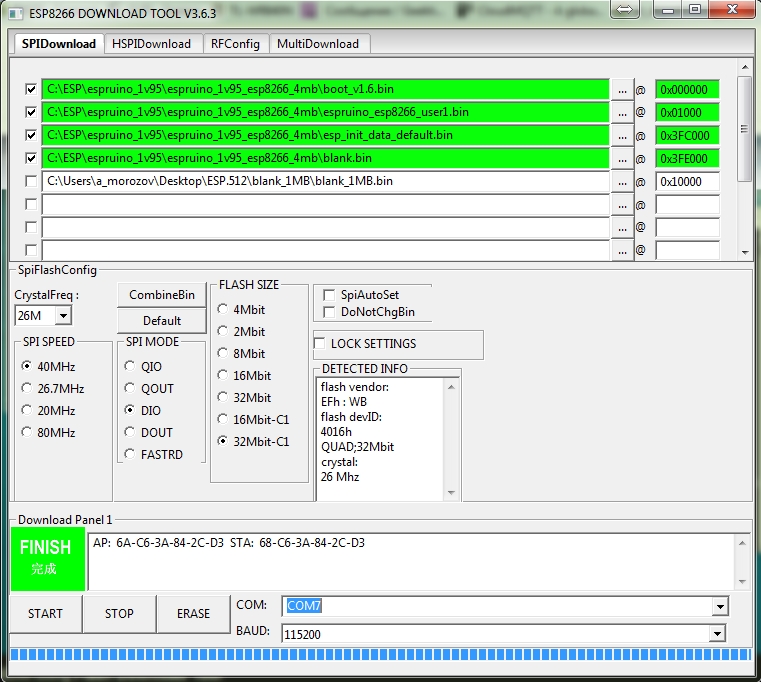Click the DETECTED INFO scroll down arrow
761x682 pixels.
click(451, 493)
